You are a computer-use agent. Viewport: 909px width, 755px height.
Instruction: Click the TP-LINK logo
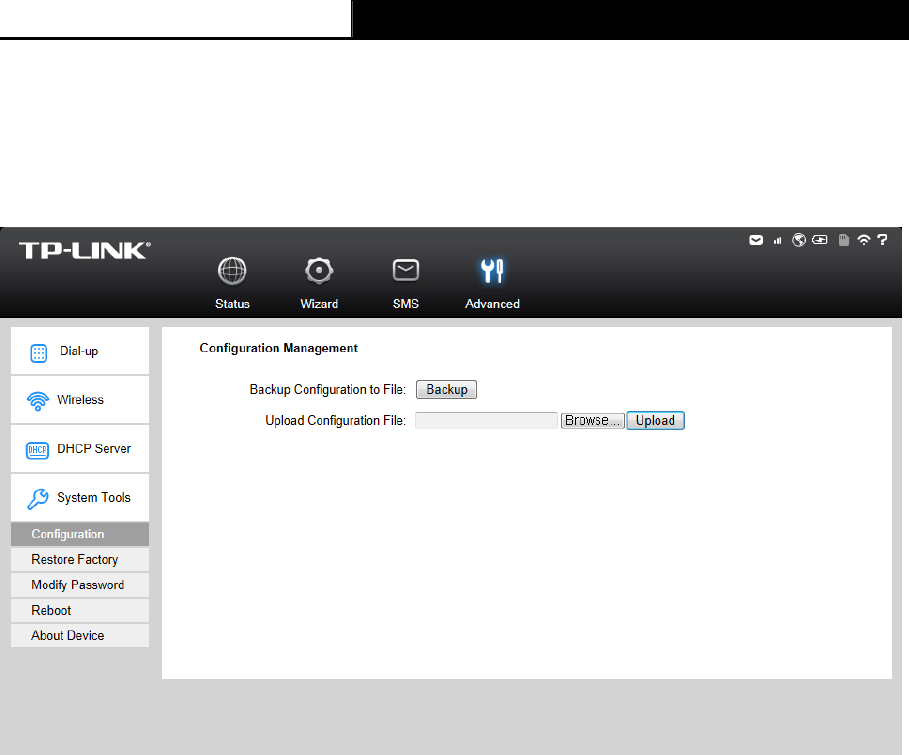point(85,251)
